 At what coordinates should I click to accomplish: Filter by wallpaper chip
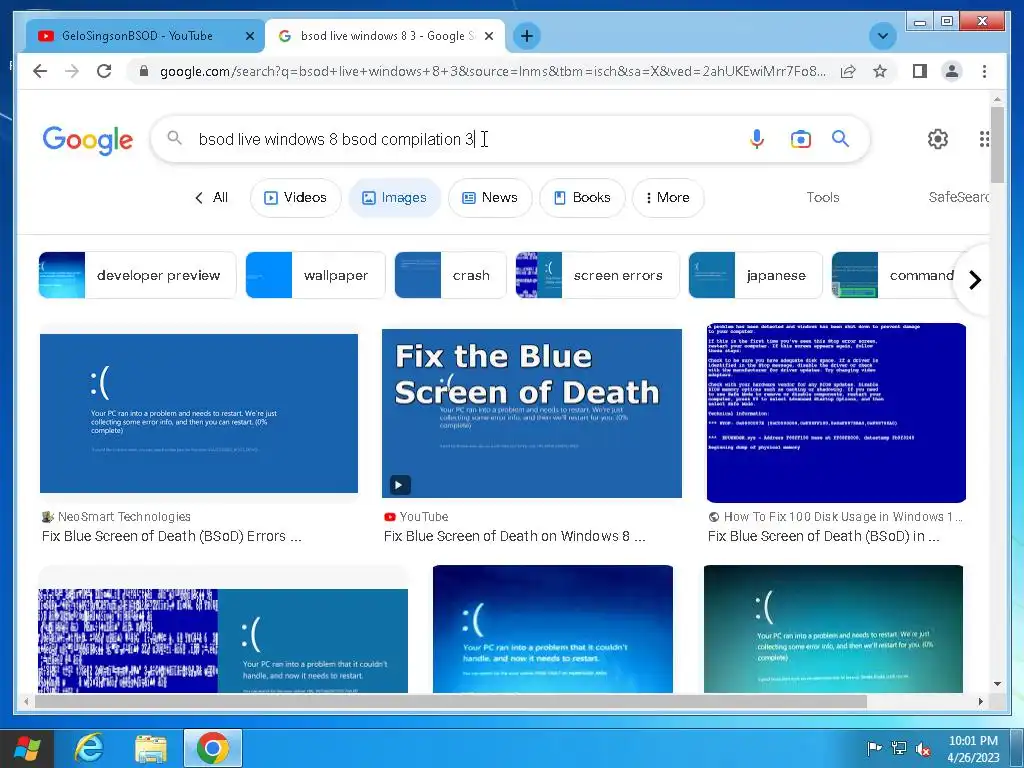pyautogui.click(x=315, y=275)
